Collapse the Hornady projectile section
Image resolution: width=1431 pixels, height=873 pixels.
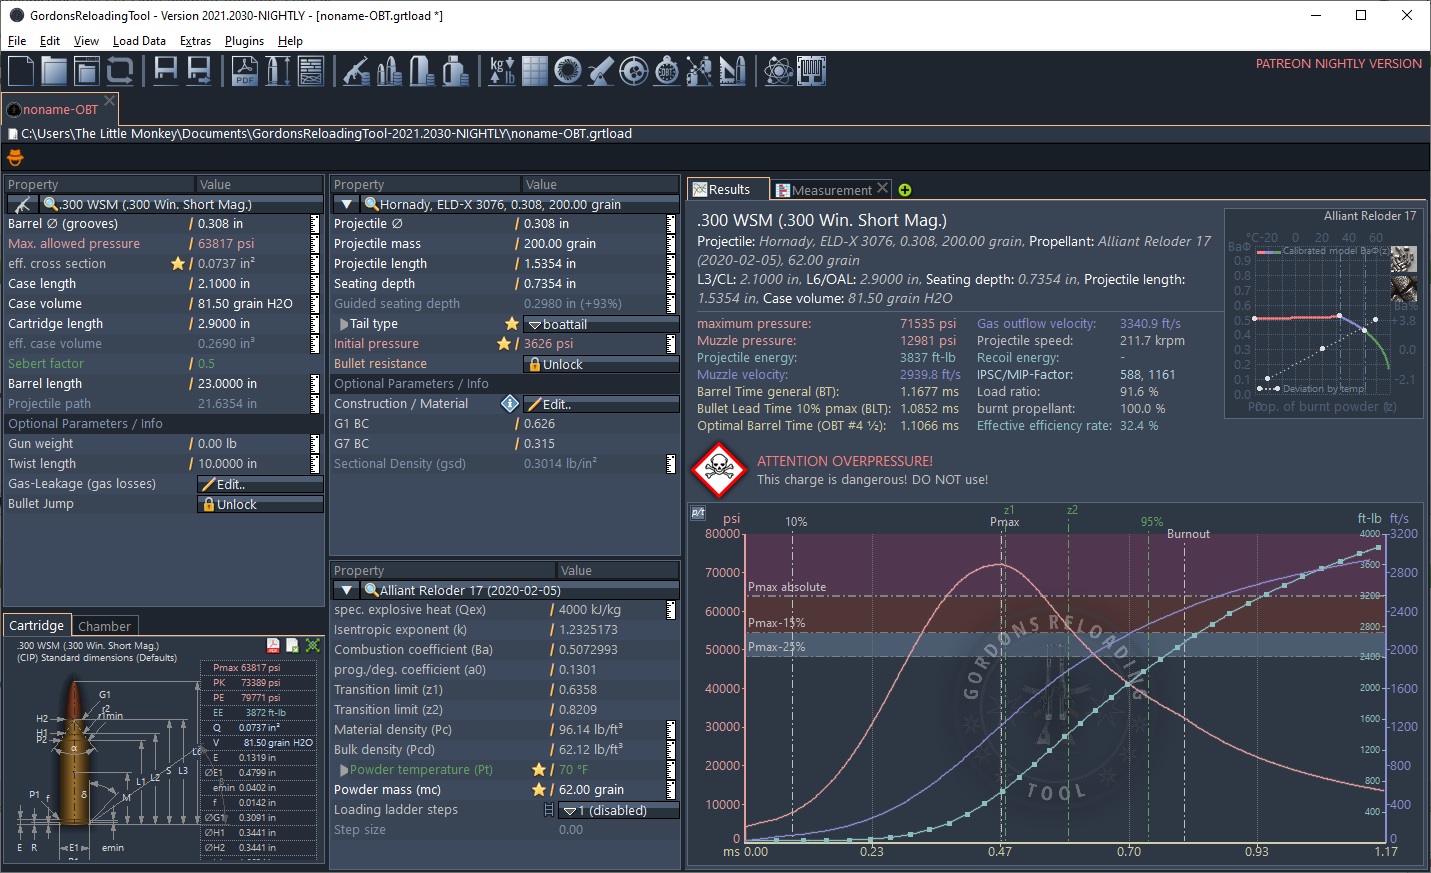click(346, 204)
